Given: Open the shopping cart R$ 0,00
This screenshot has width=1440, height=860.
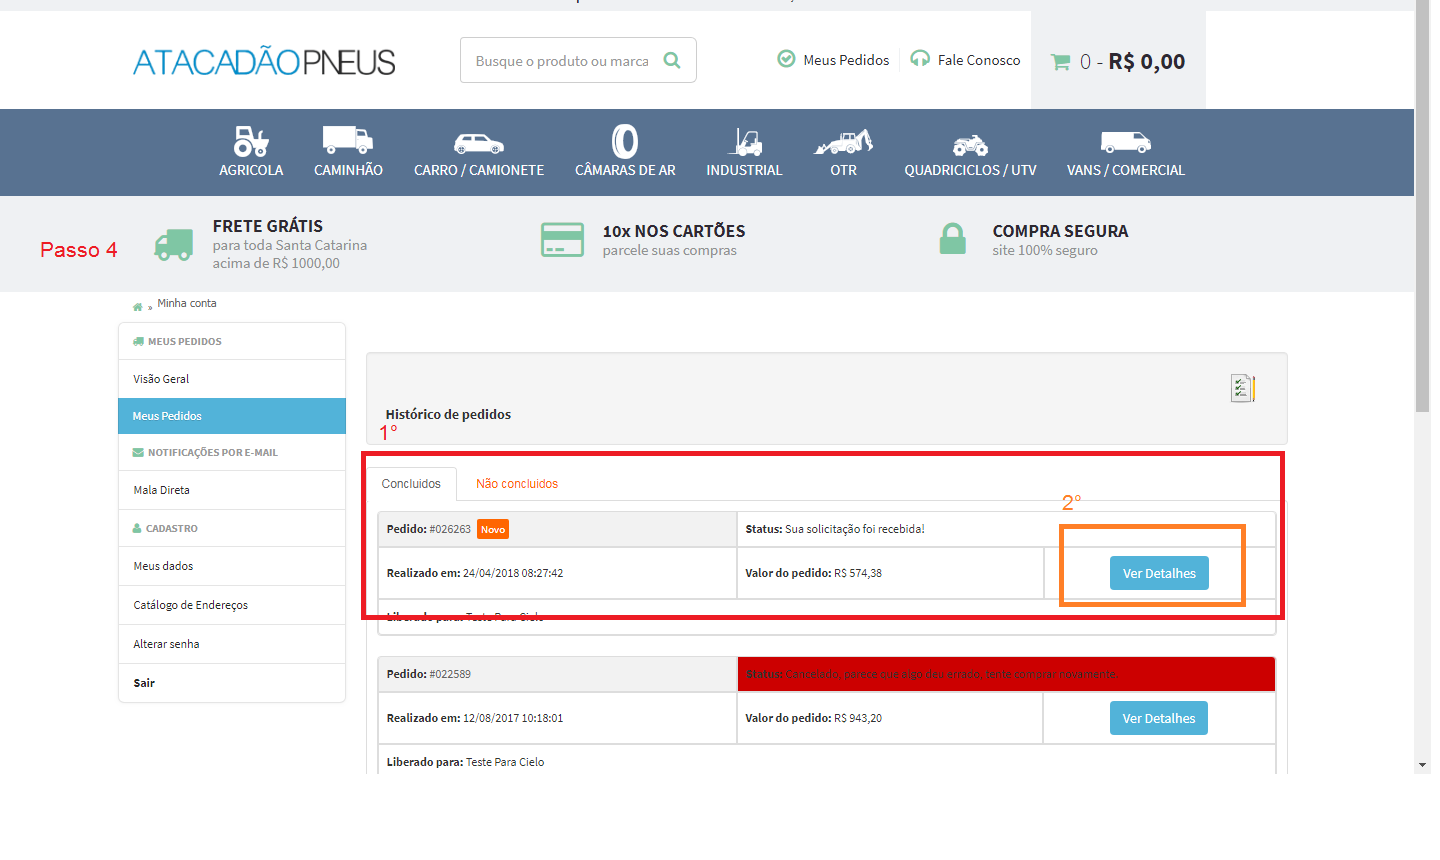Looking at the screenshot, I should [1118, 61].
